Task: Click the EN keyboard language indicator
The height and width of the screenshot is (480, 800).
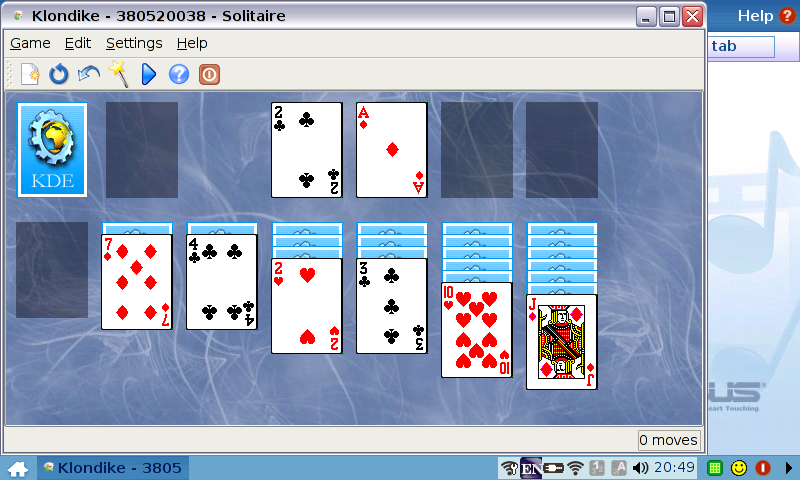Action: pyautogui.click(x=531, y=468)
